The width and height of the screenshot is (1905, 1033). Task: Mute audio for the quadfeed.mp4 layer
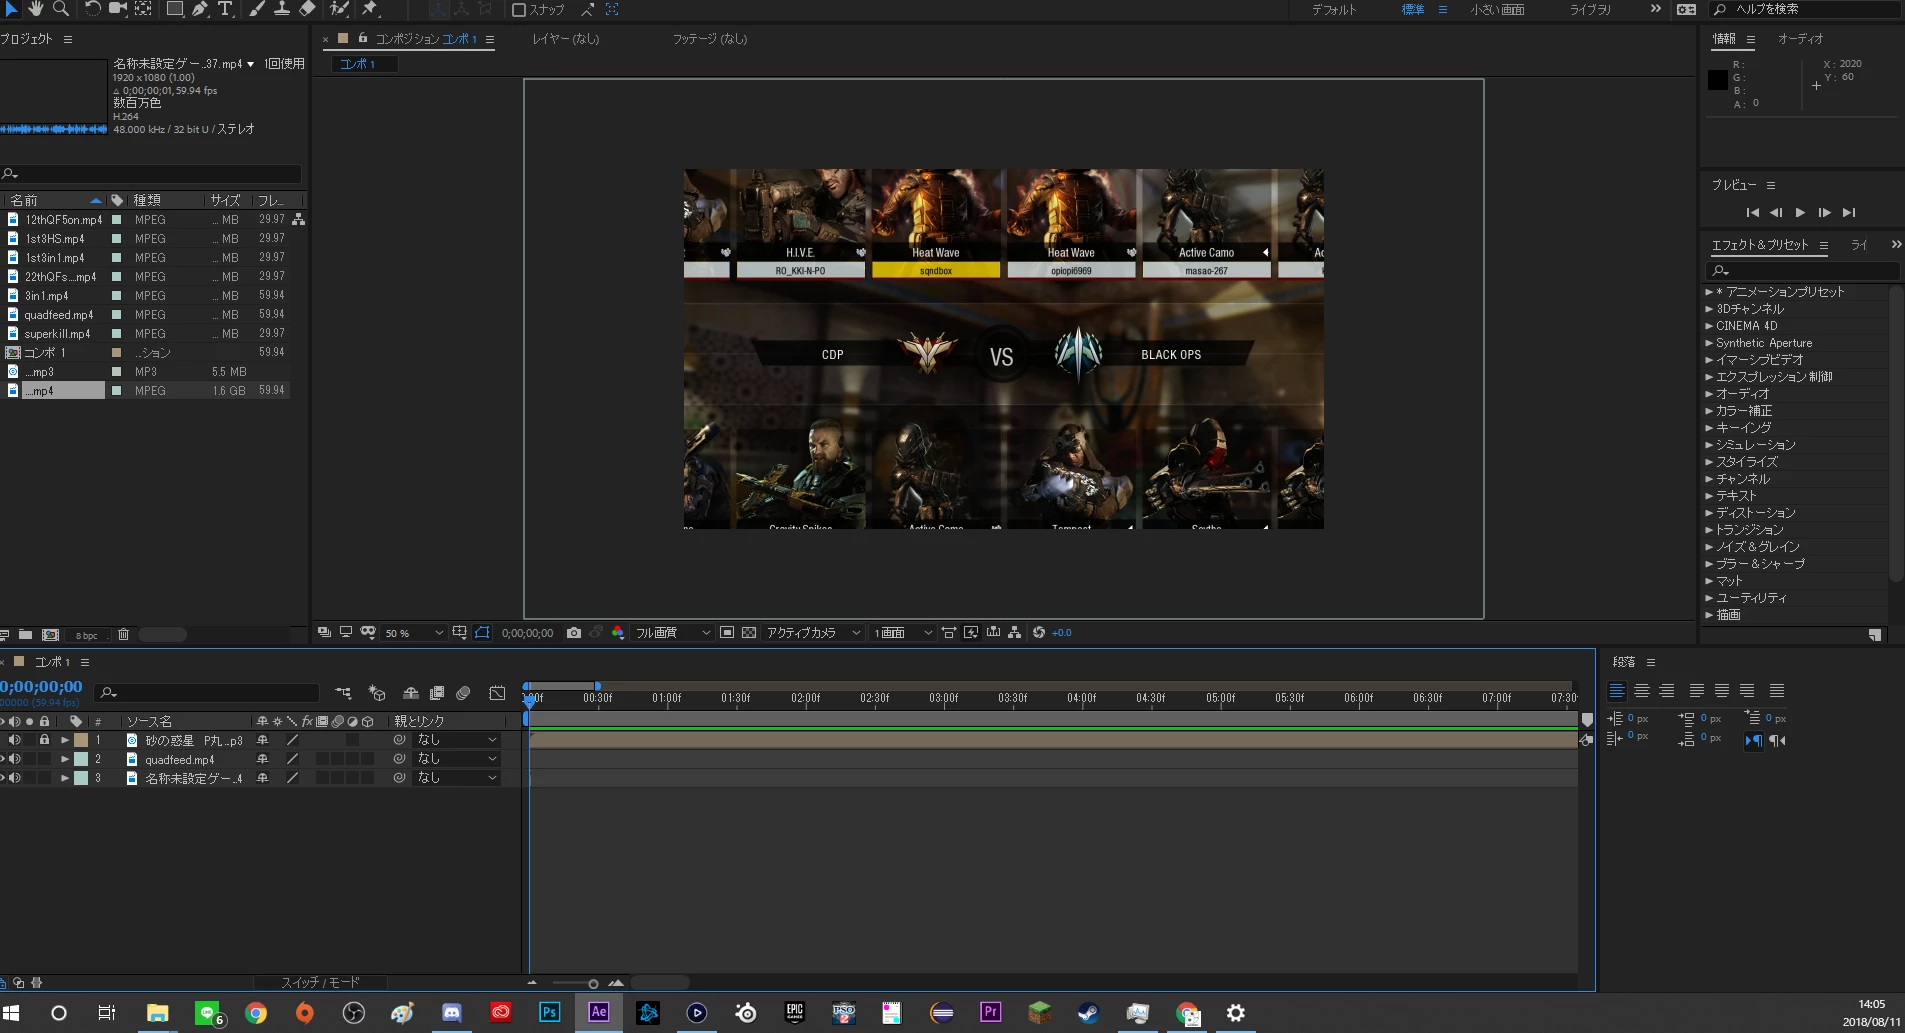(15, 759)
